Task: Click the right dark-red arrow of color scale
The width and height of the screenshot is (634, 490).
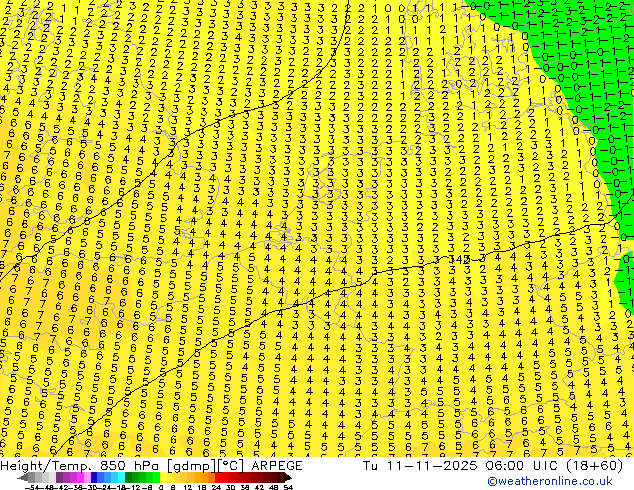Action: point(288,478)
